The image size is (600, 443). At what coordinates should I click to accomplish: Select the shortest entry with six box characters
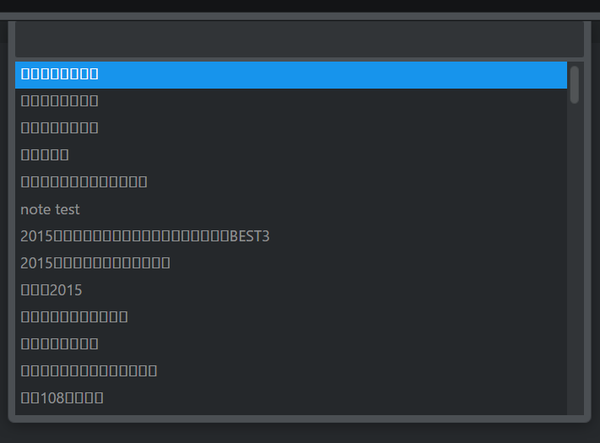[291, 155]
